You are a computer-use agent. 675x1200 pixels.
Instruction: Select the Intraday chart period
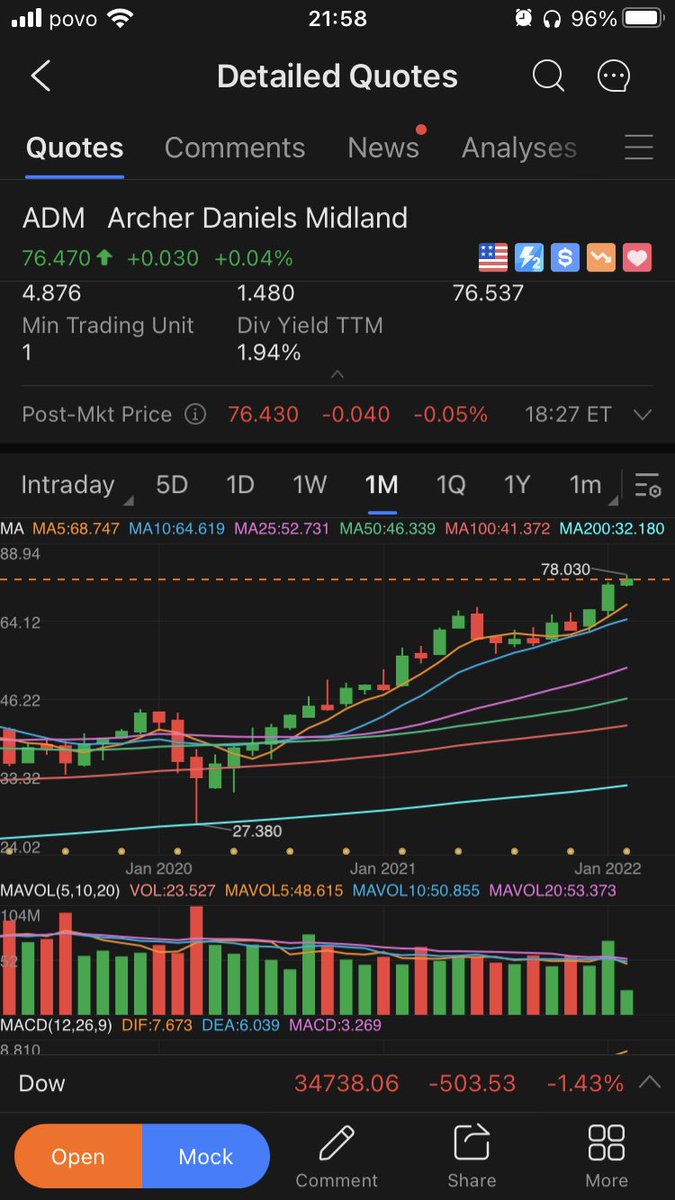pos(68,485)
